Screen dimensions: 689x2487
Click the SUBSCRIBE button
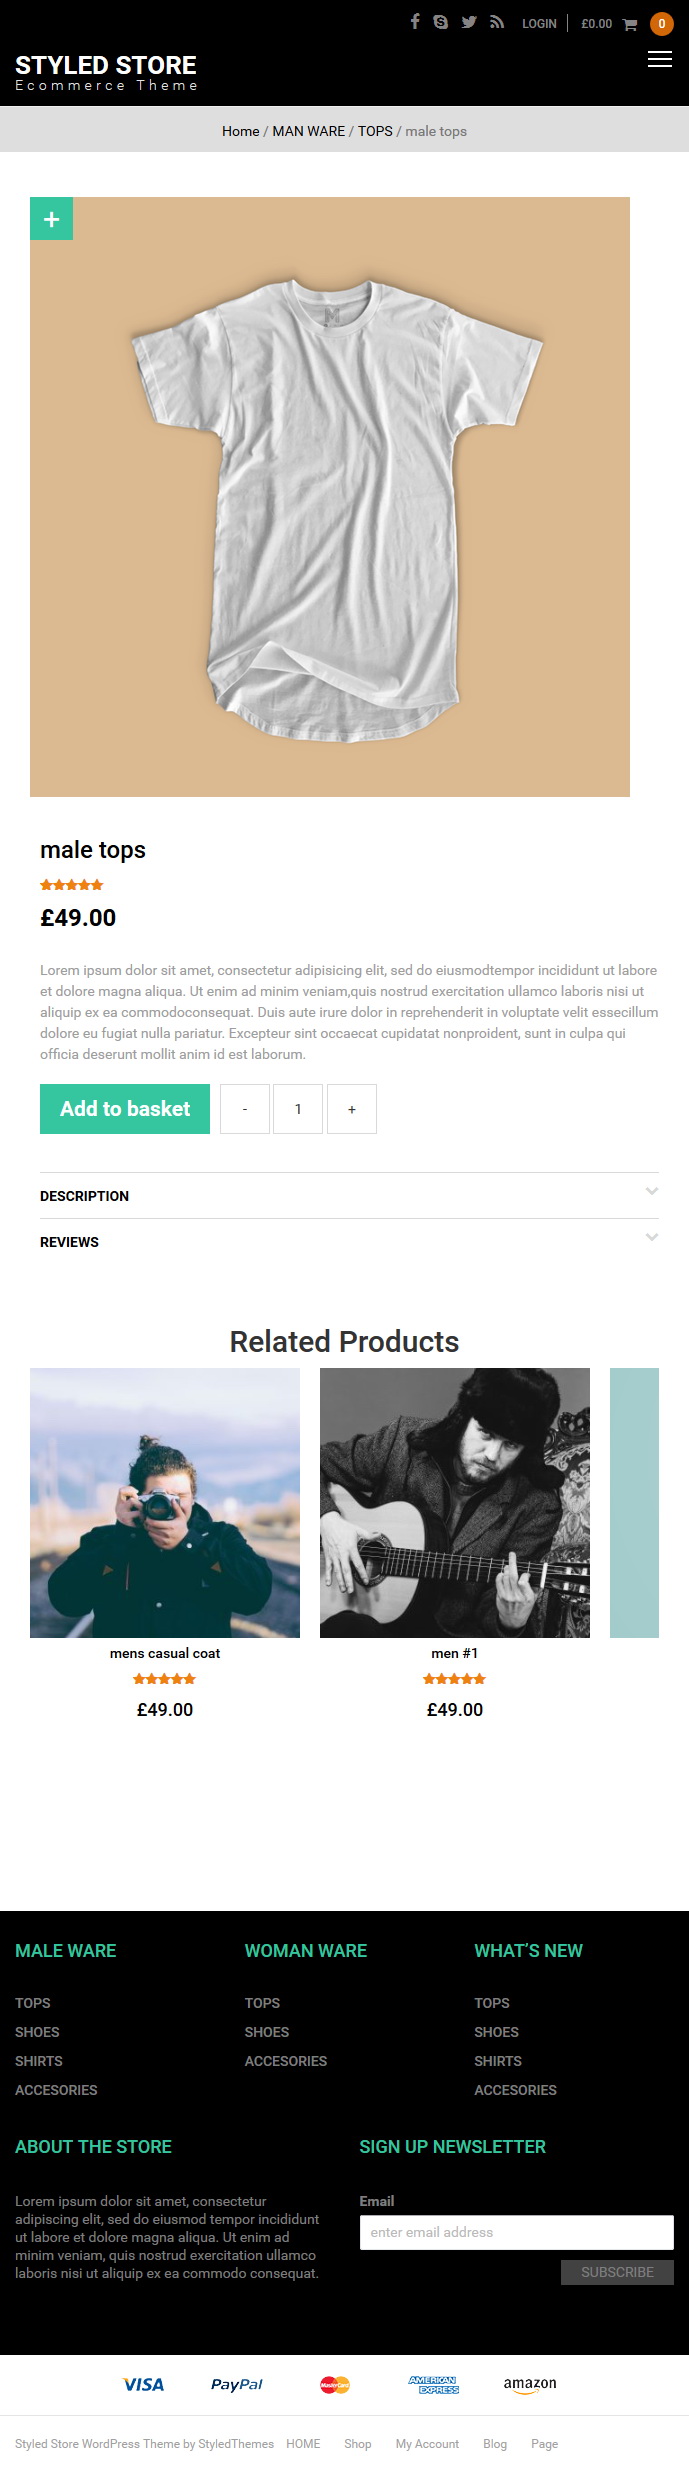(x=617, y=2272)
